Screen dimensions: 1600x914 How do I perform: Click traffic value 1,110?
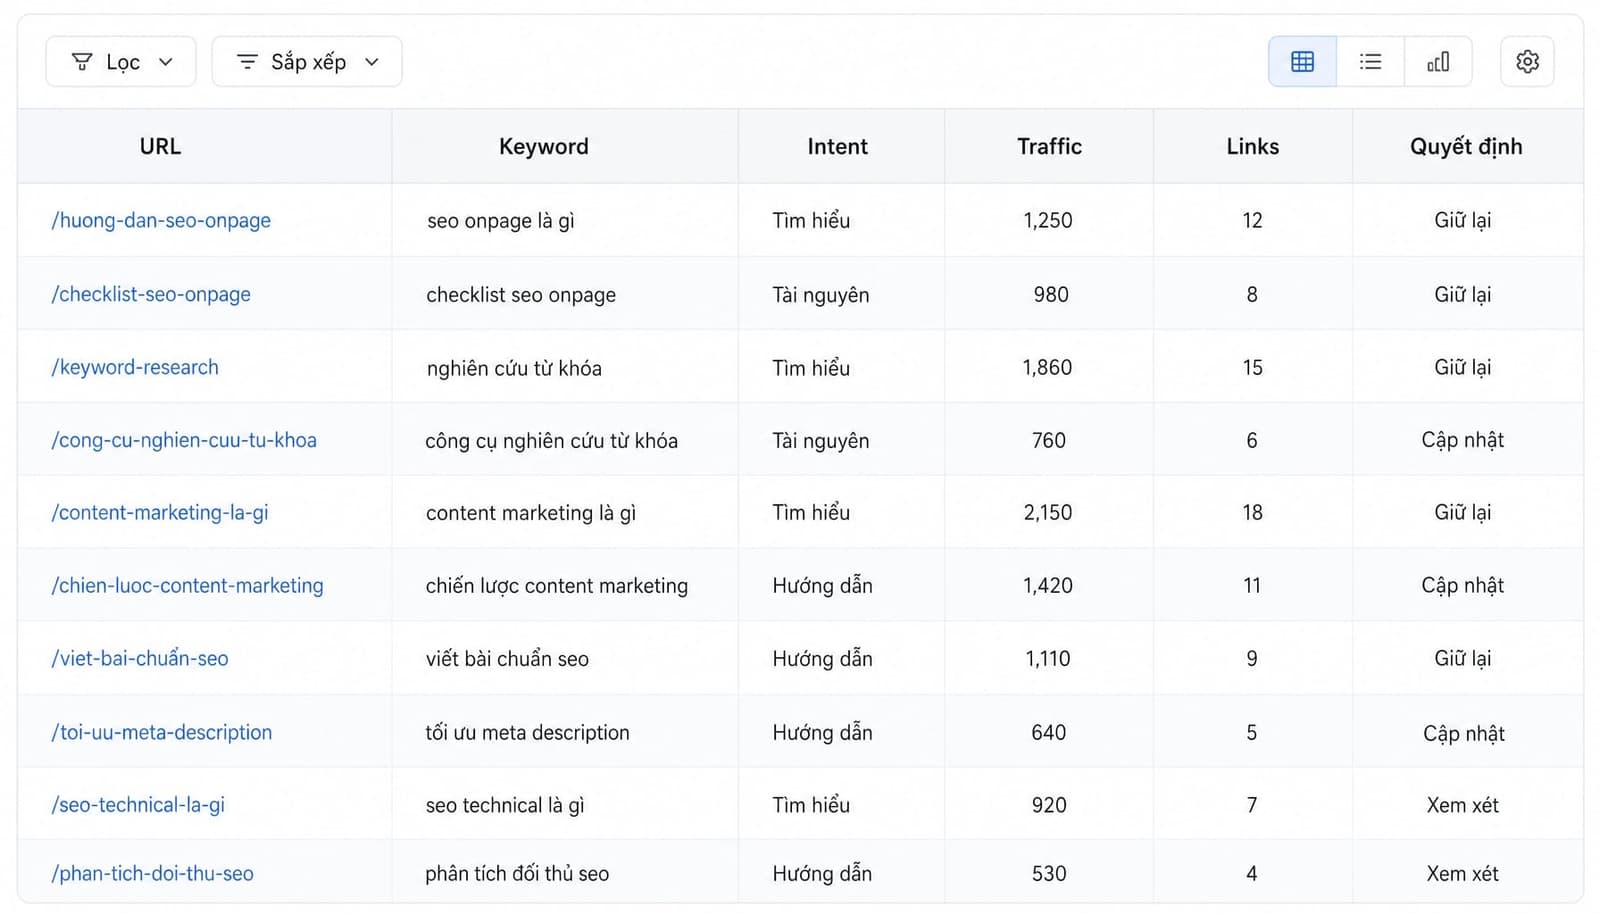1048,658
